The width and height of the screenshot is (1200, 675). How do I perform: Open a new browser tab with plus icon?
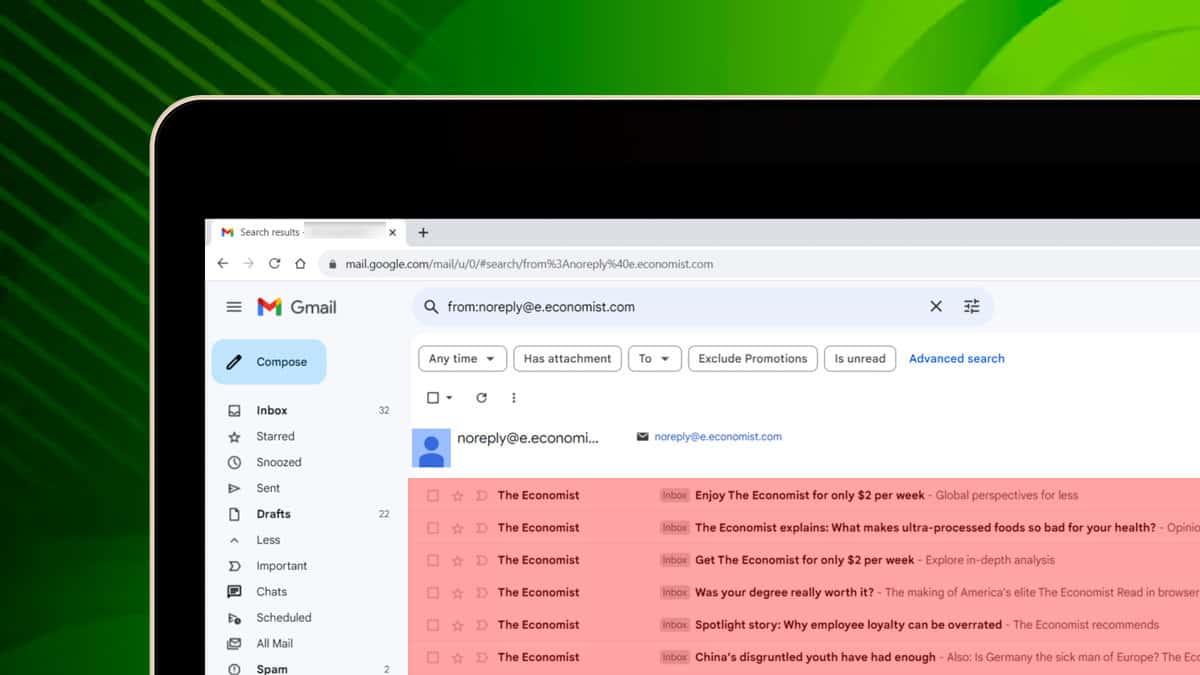pyautogui.click(x=423, y=232)
